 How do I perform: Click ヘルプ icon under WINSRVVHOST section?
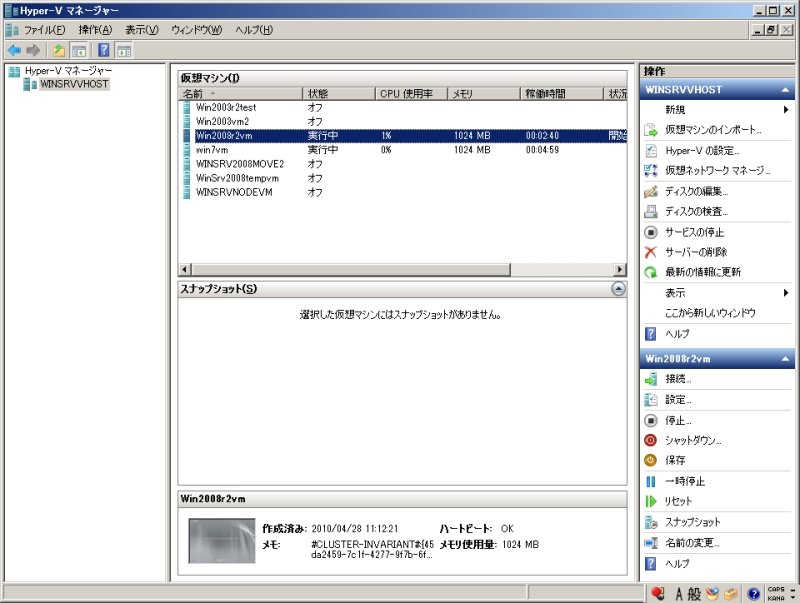(x=651, y=334)
